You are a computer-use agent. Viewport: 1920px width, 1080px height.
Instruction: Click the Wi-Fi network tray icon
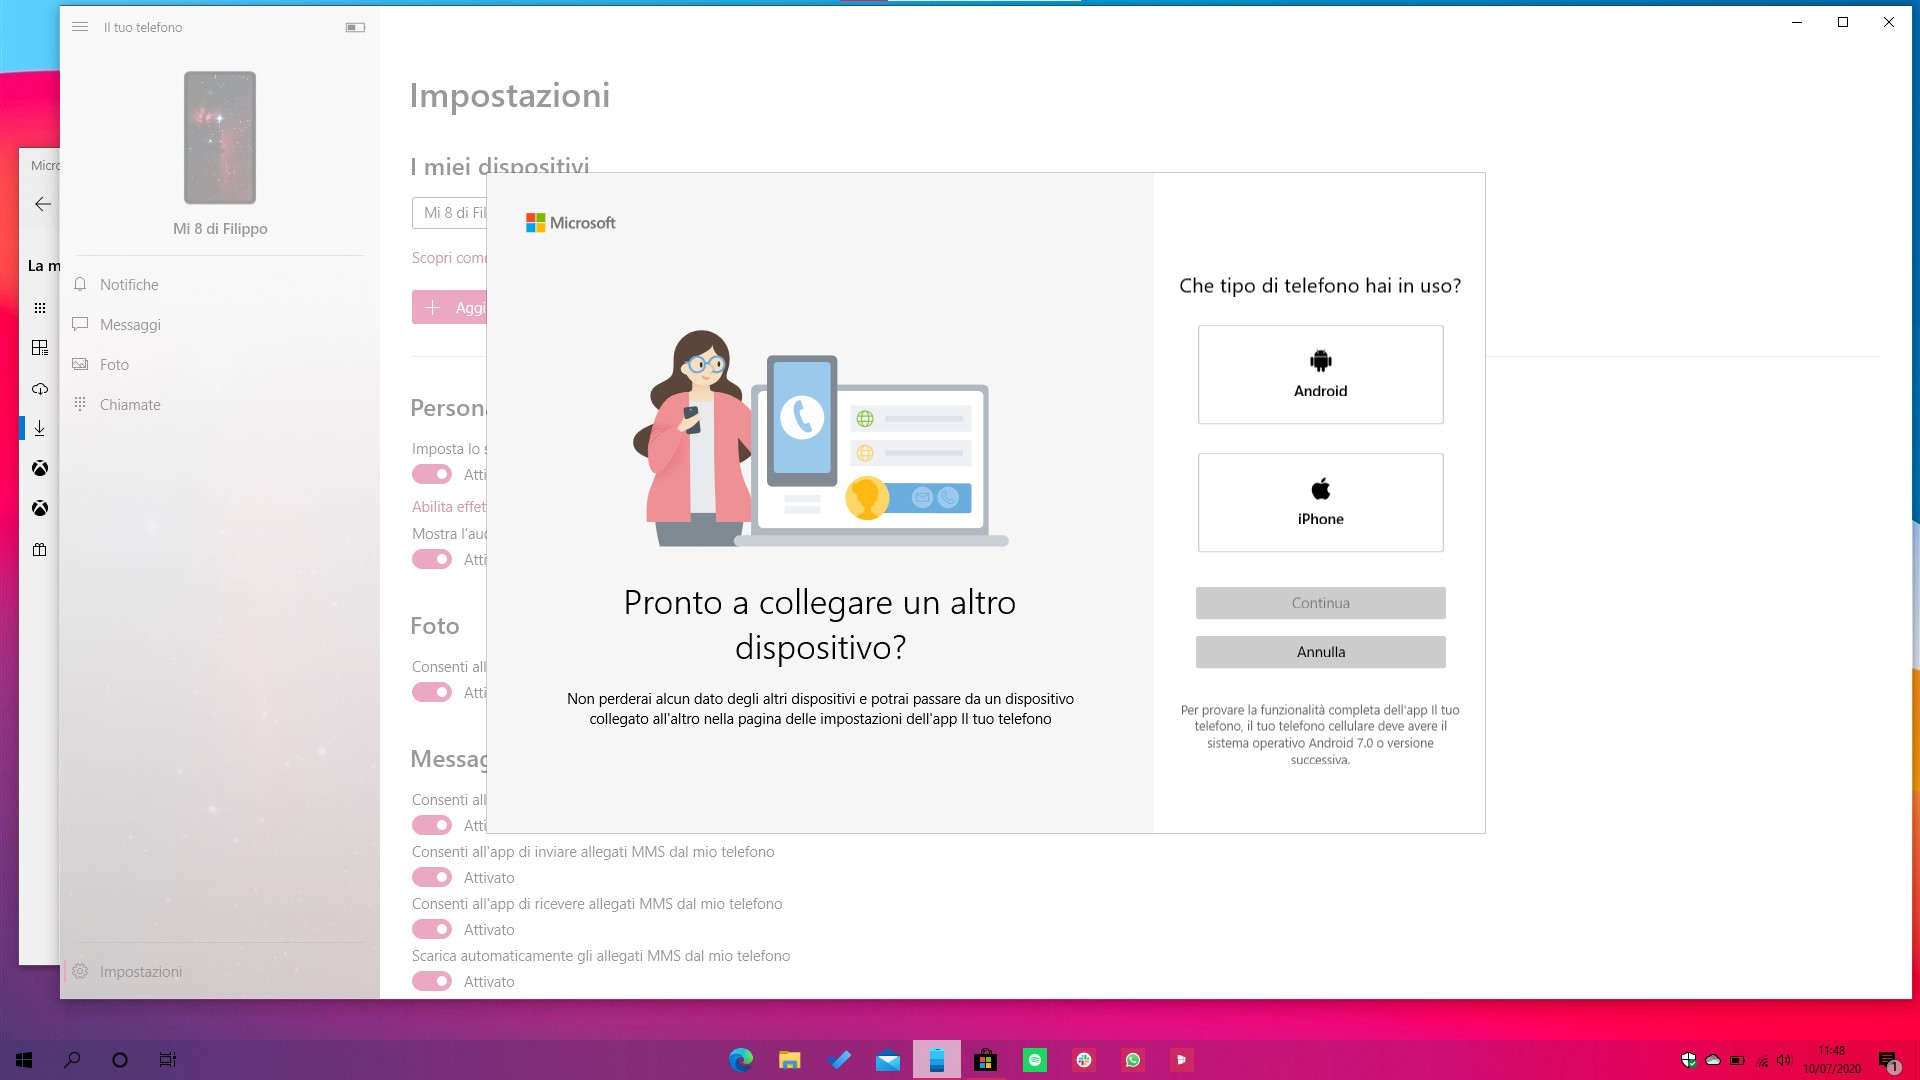1762,1060
